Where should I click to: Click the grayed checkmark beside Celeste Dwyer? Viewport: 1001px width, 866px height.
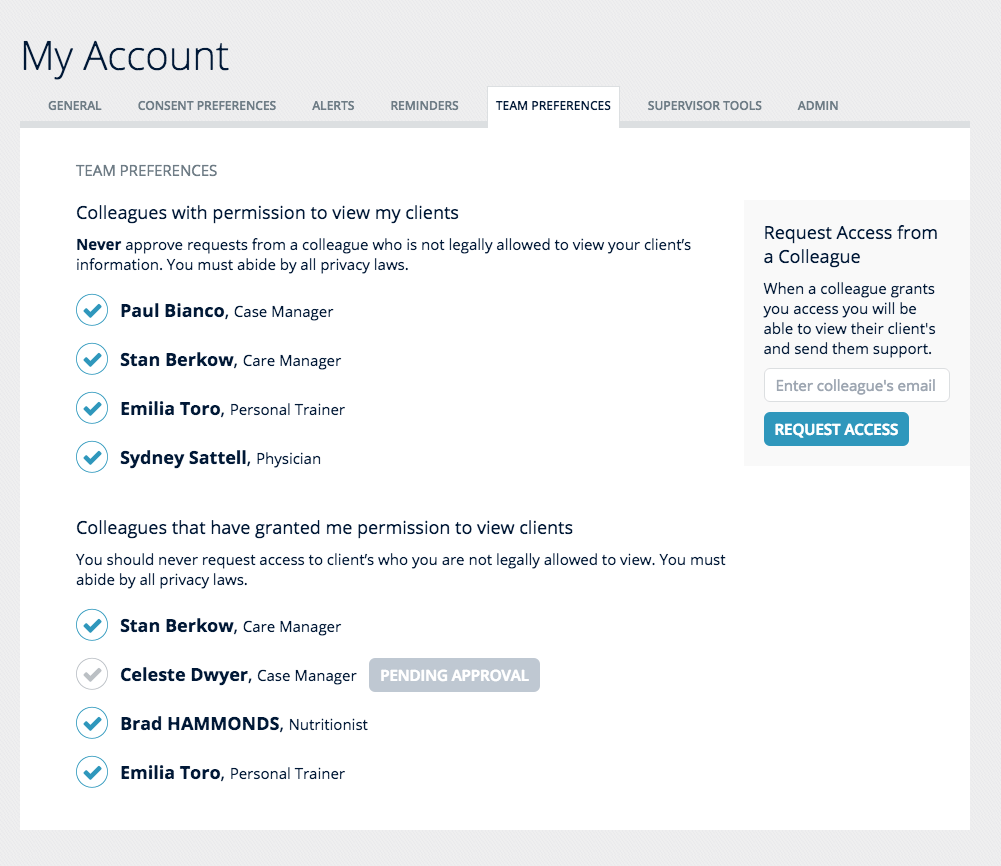pyautogui.click(x=91, y=674)
